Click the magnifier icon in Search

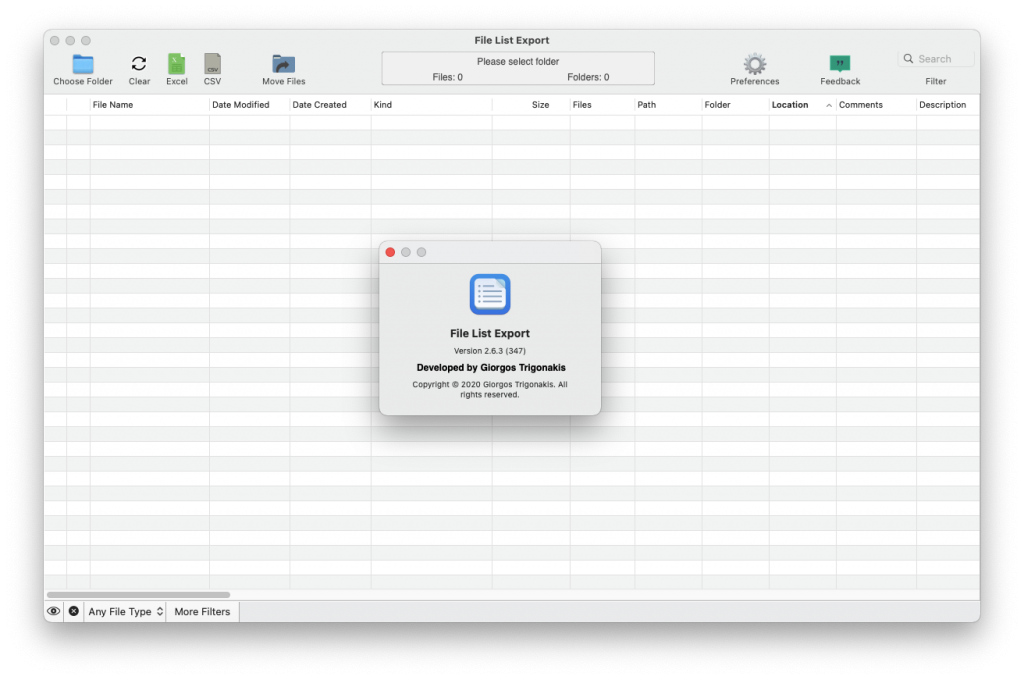(x=908, y=59)
